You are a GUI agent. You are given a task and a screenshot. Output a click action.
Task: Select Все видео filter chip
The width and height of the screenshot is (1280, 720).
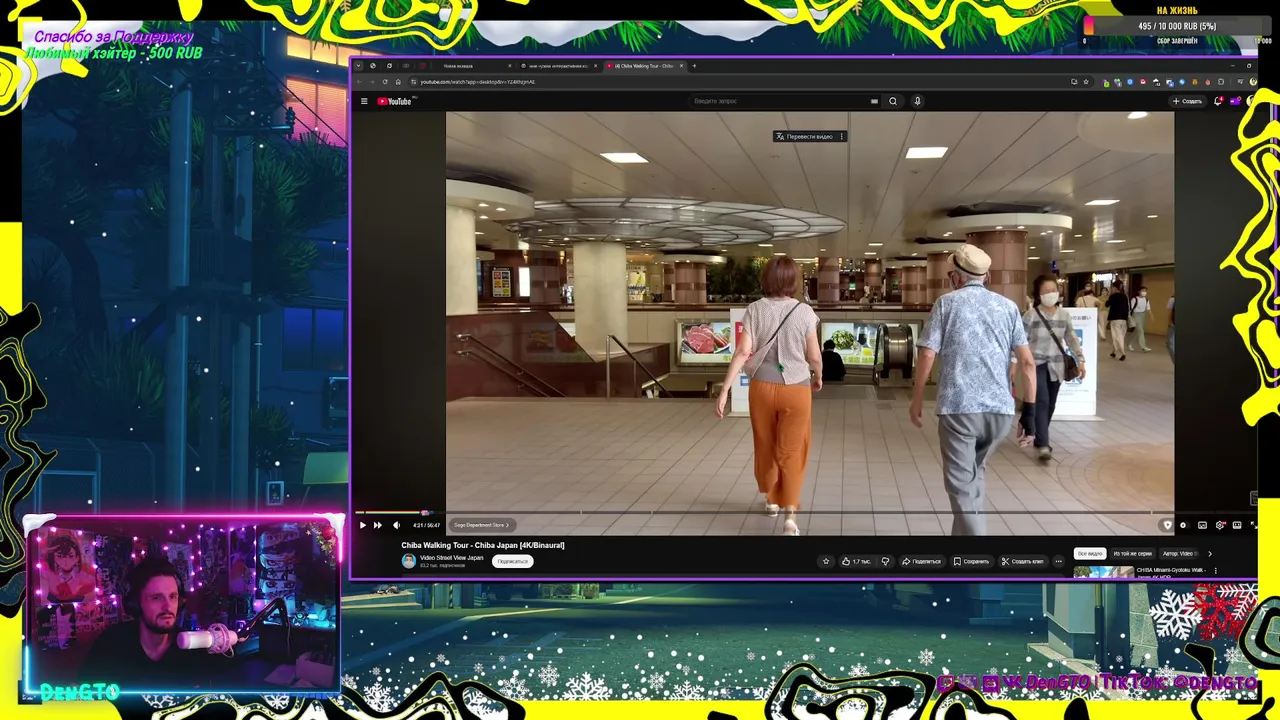tap(1090, 553)
